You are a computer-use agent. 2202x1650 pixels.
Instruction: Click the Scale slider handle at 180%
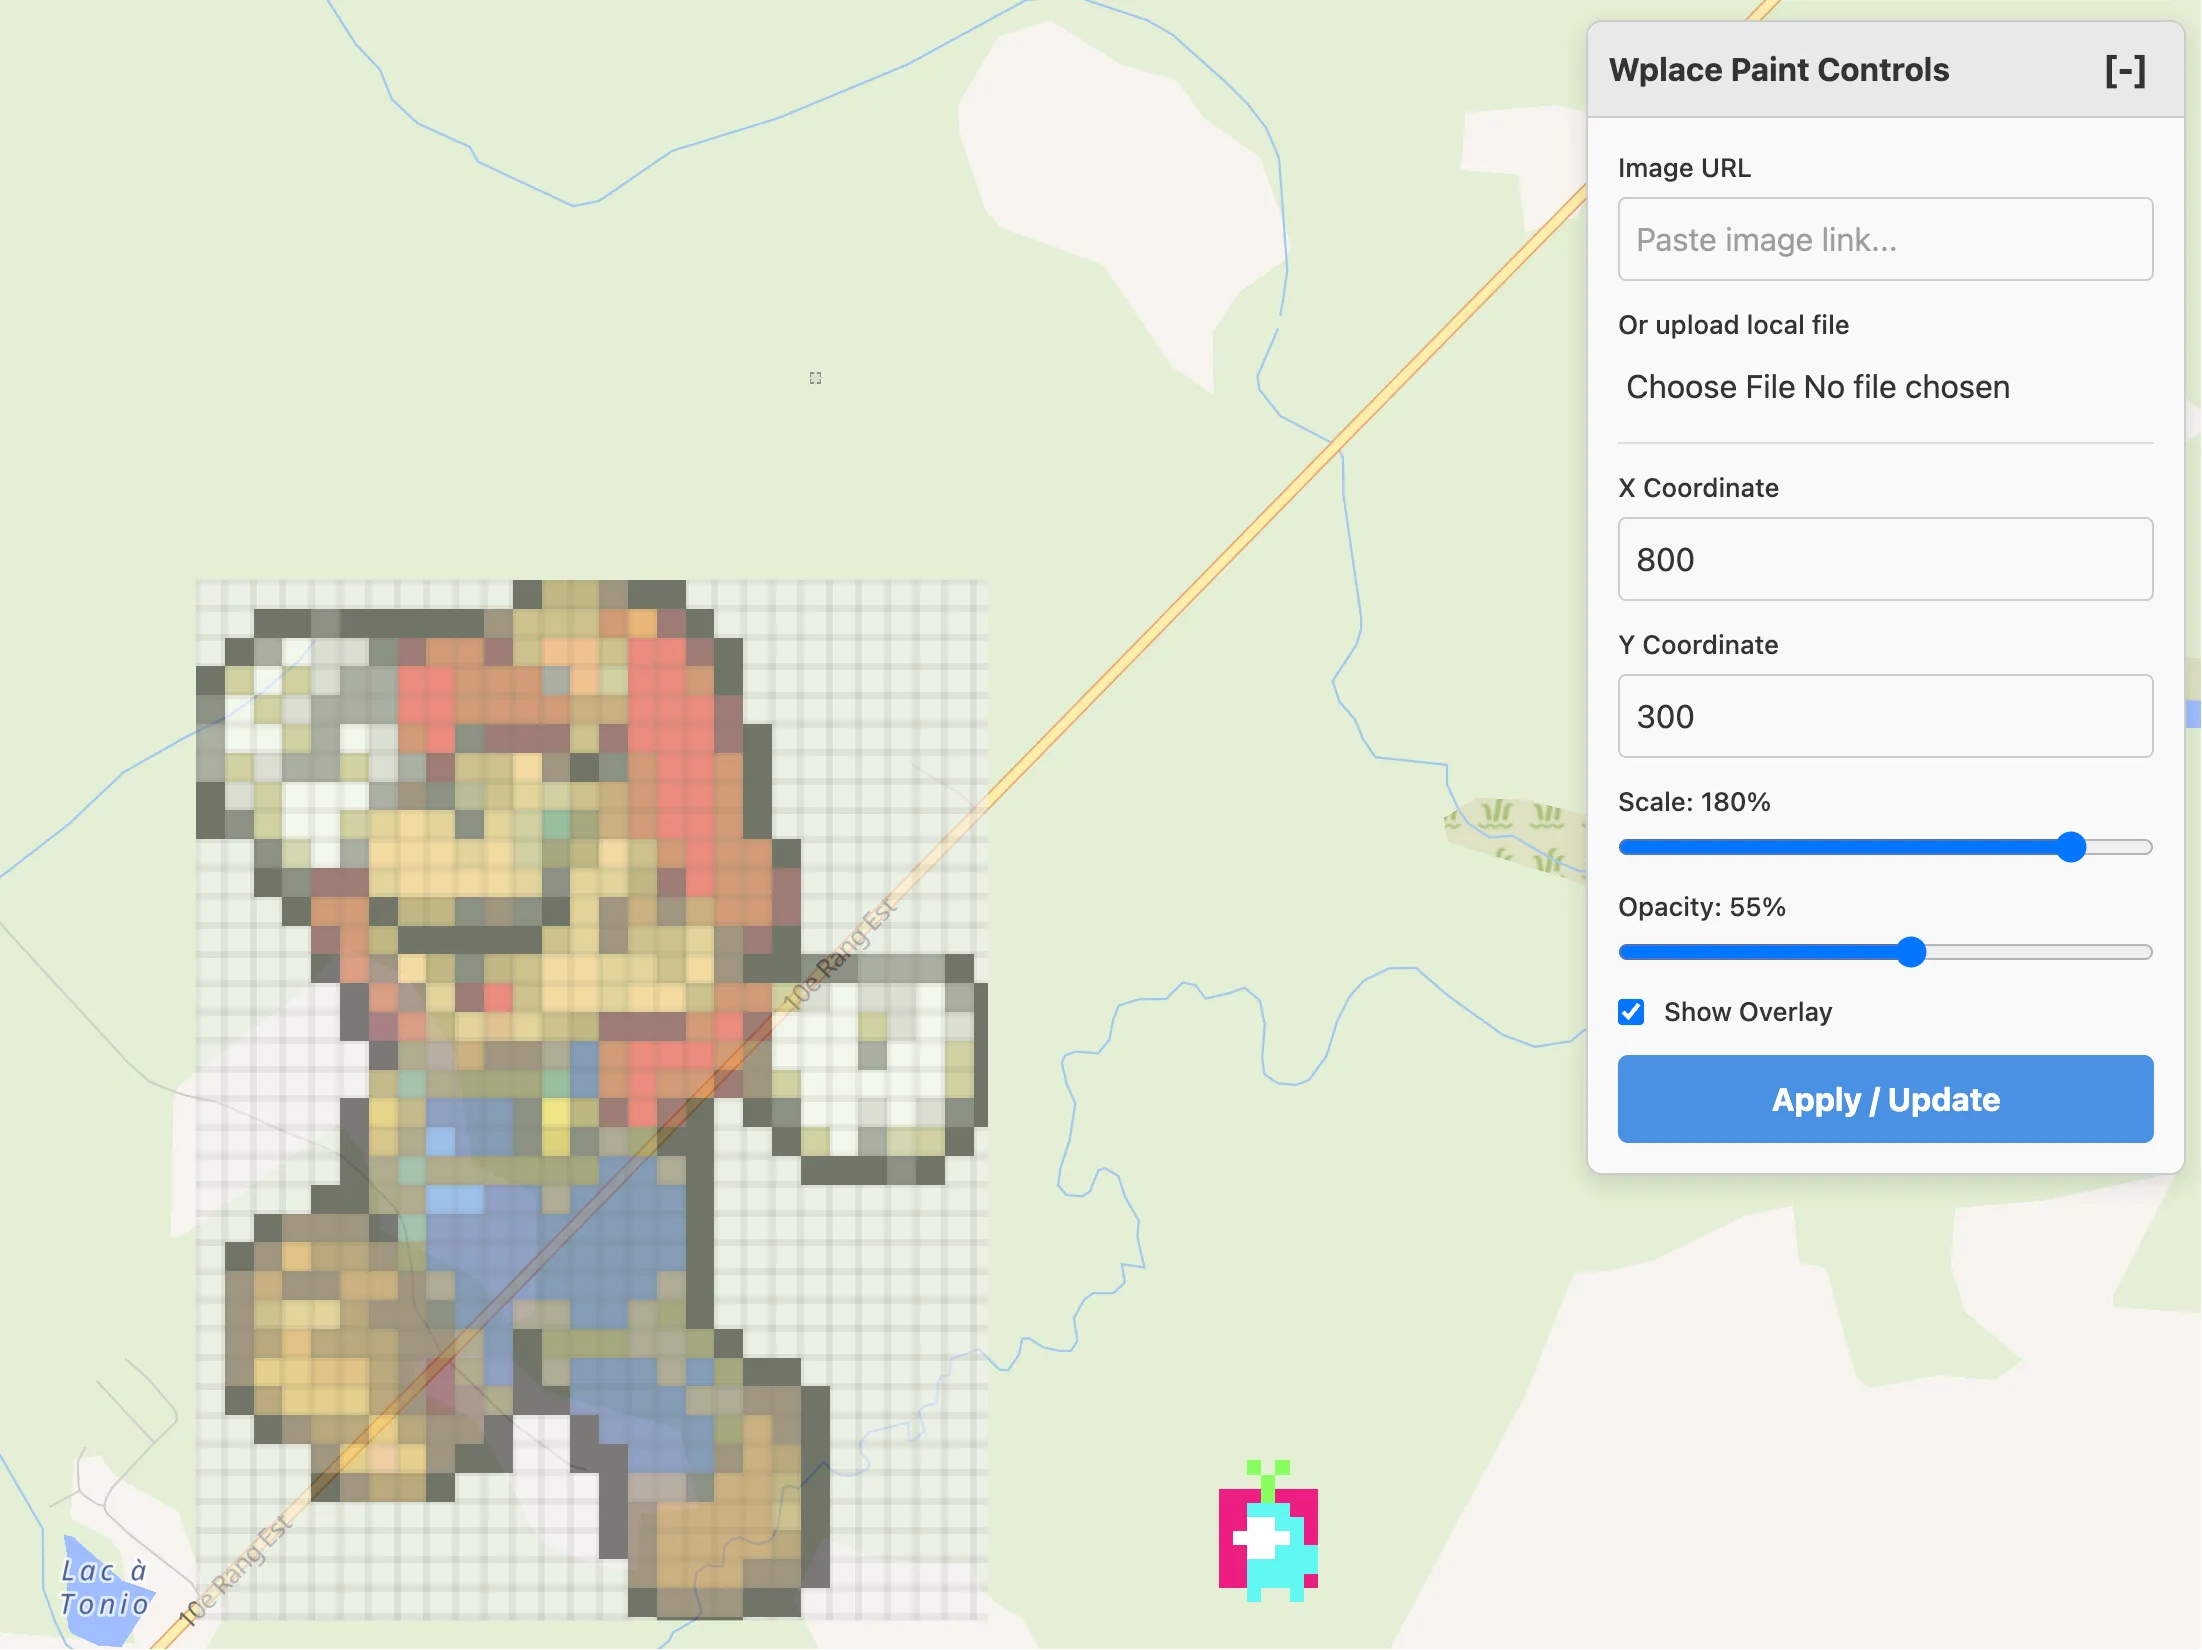pyautogui.click(x=2072, y=847)
